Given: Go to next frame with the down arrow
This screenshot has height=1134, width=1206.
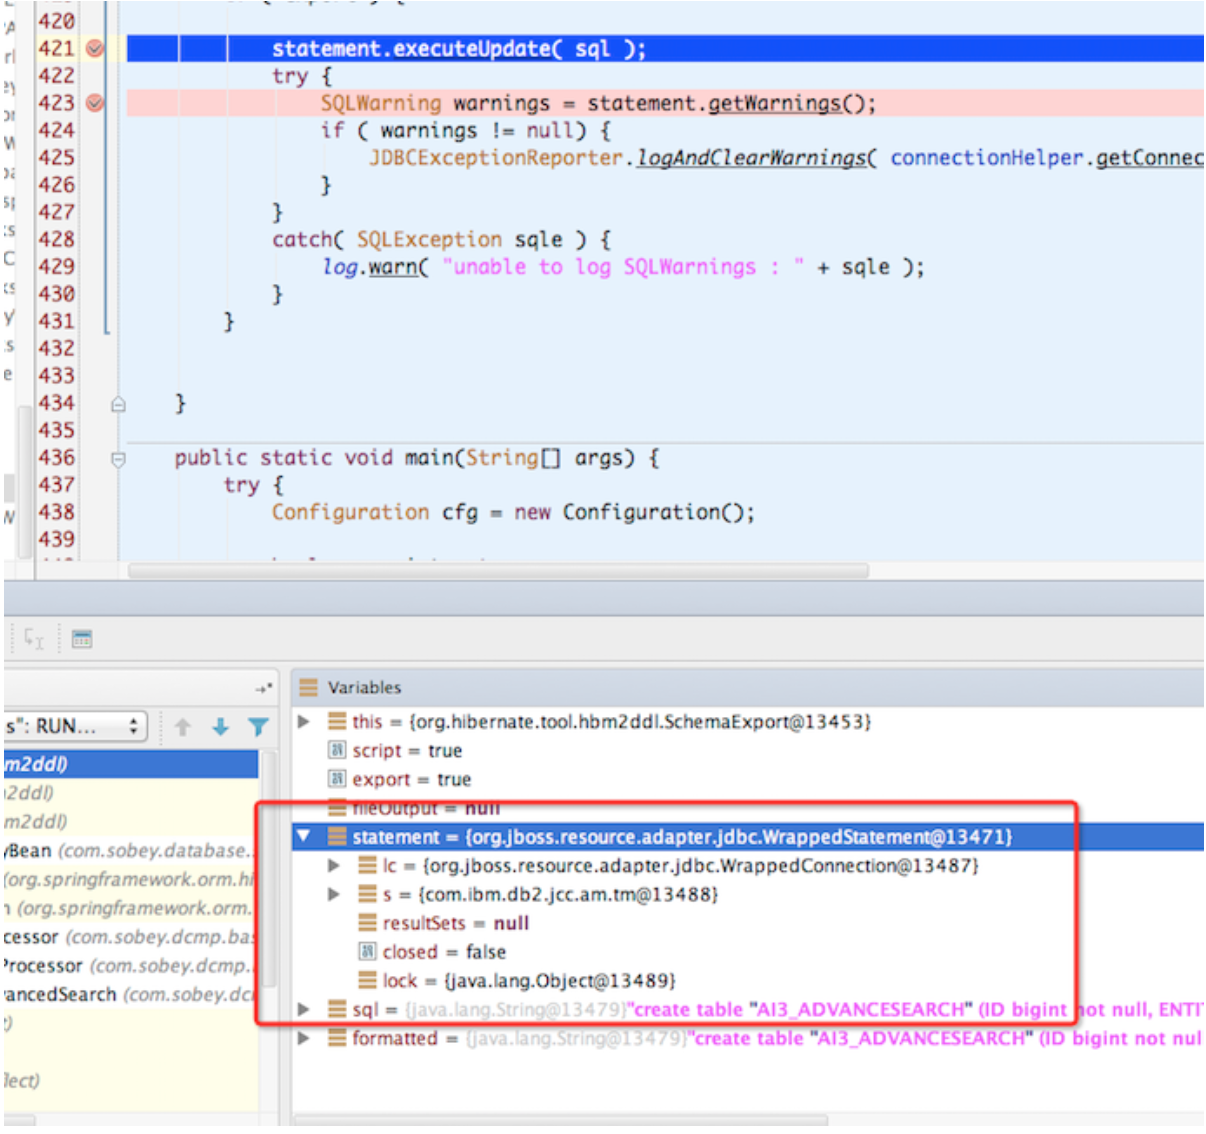Looking at the screenshot, I should (221, 727).
